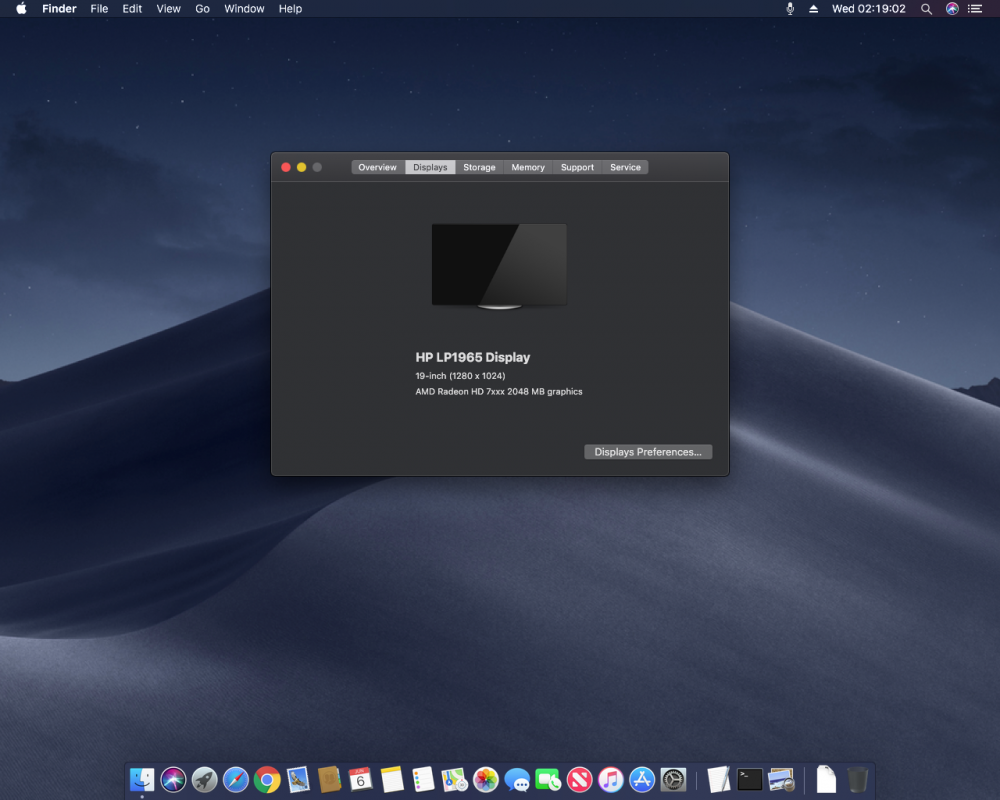This screenshot has width=1000, height=800.
Task: Open App Store in Dock
Action: (x=642, y=780)
